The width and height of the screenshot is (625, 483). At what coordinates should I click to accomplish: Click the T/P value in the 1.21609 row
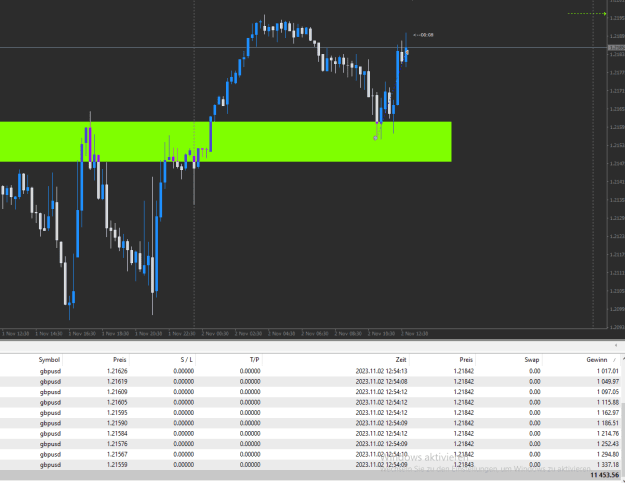coord(250,392)
